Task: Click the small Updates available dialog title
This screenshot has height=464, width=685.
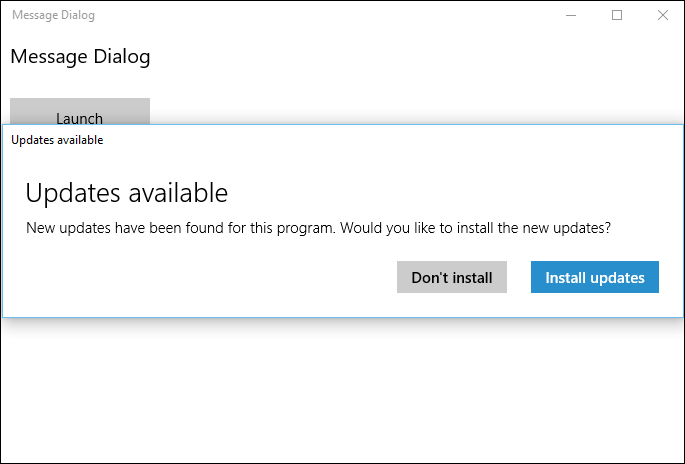Action: (x=57, y=140)
